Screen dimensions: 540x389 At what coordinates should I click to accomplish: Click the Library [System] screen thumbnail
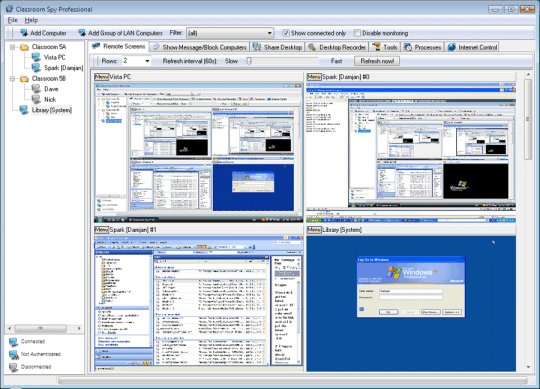click(x=411, y=303)
